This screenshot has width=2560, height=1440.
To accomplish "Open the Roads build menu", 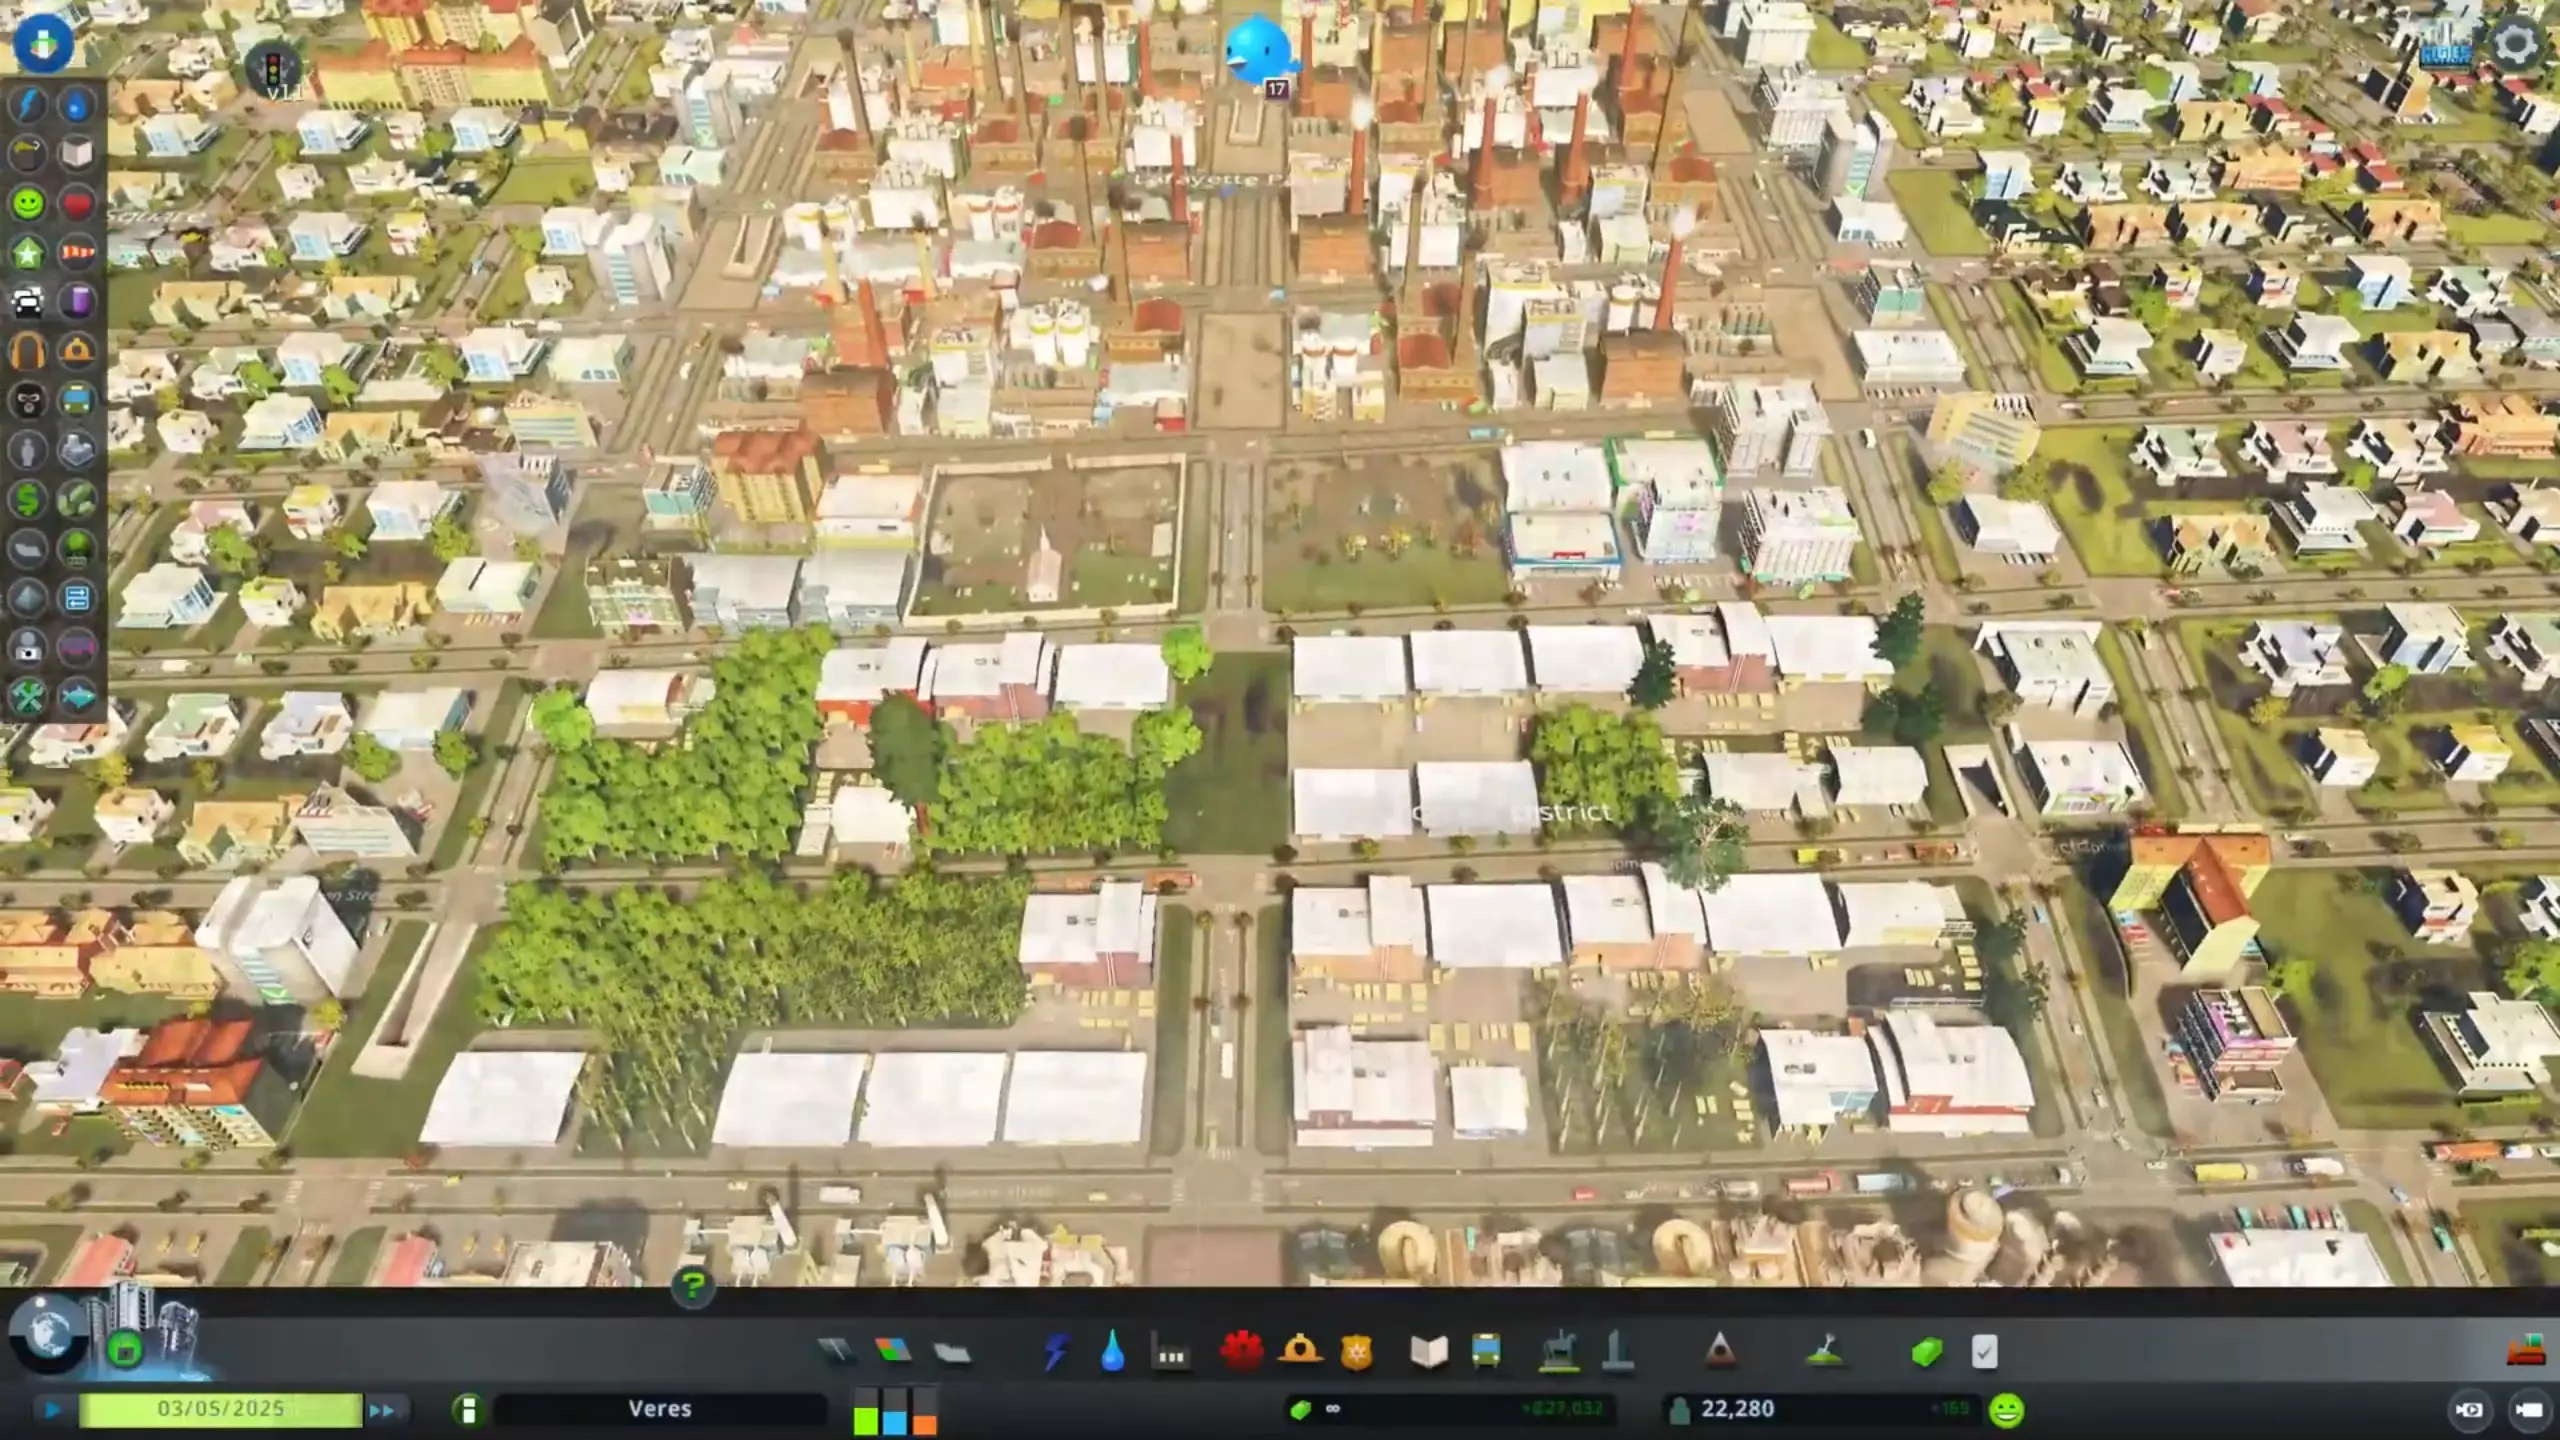I will [836, 1352].
